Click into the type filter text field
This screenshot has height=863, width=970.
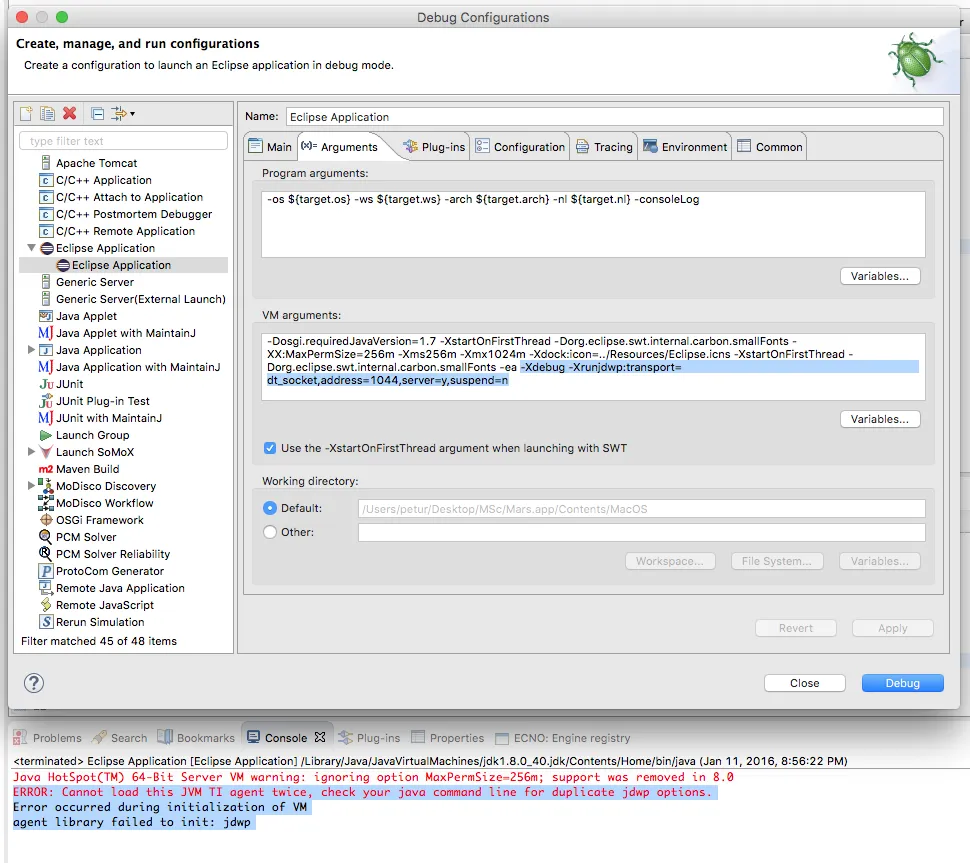tap(124, 141)
